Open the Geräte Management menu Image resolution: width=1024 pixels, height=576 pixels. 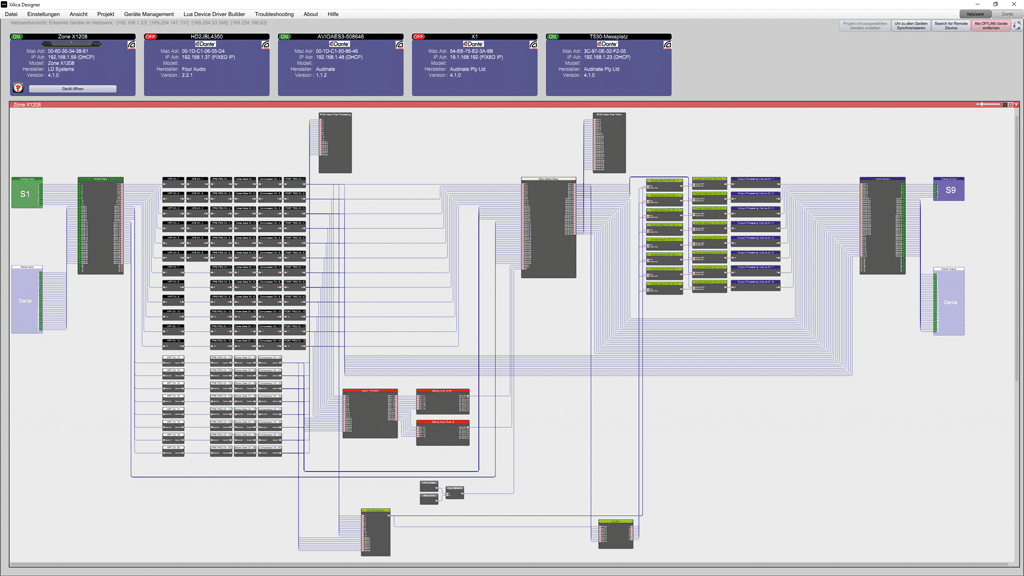click(149, 14)
